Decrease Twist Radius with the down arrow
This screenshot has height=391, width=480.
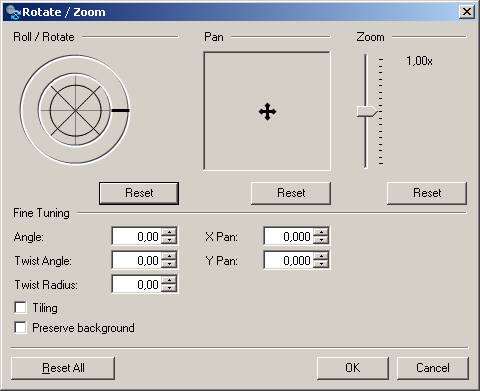(169, 288)
